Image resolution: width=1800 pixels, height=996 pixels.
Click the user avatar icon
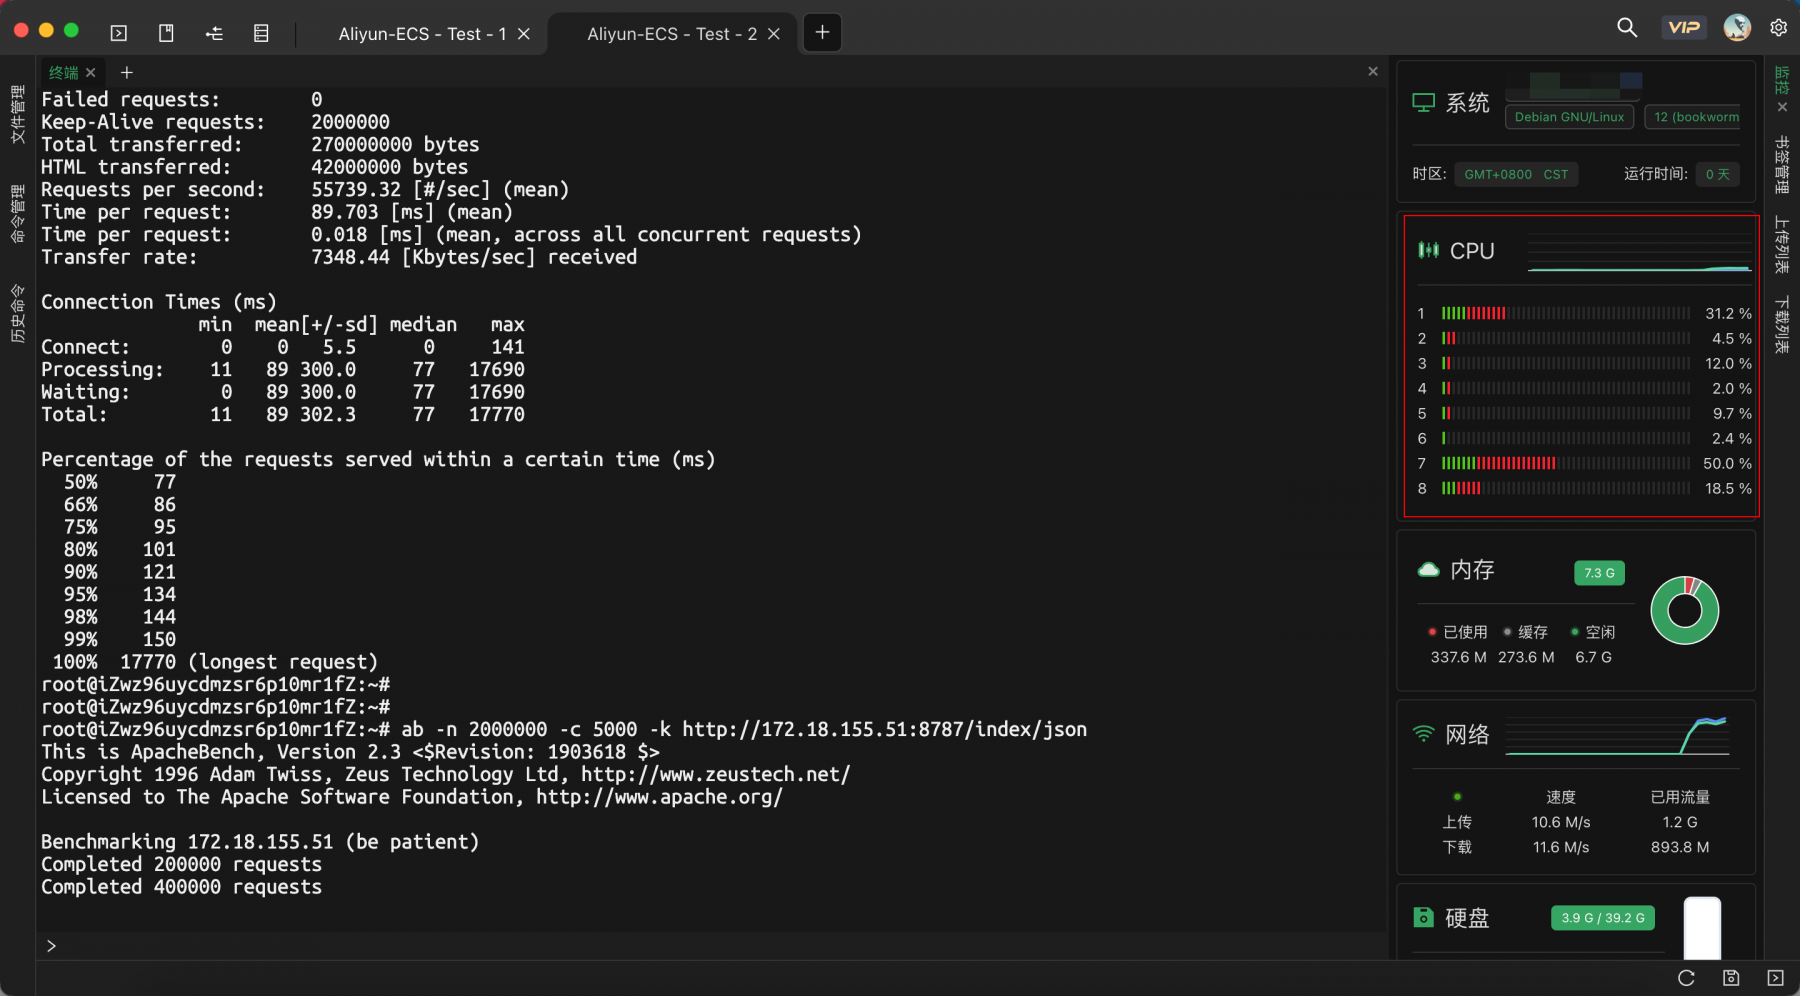[x=1737, y=28]
